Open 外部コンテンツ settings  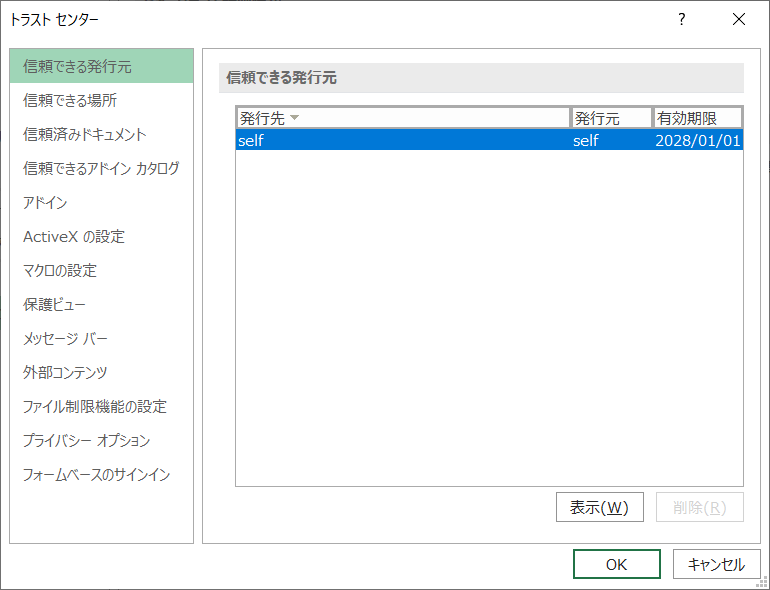tap(101, 372)
